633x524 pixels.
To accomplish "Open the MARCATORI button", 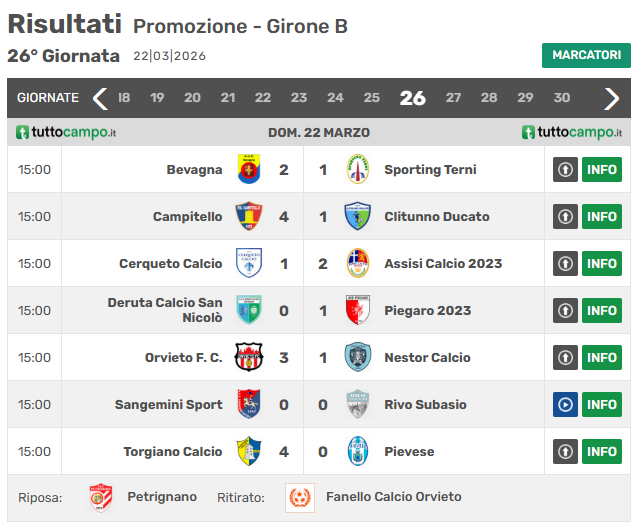I will (x=586, y=56).
